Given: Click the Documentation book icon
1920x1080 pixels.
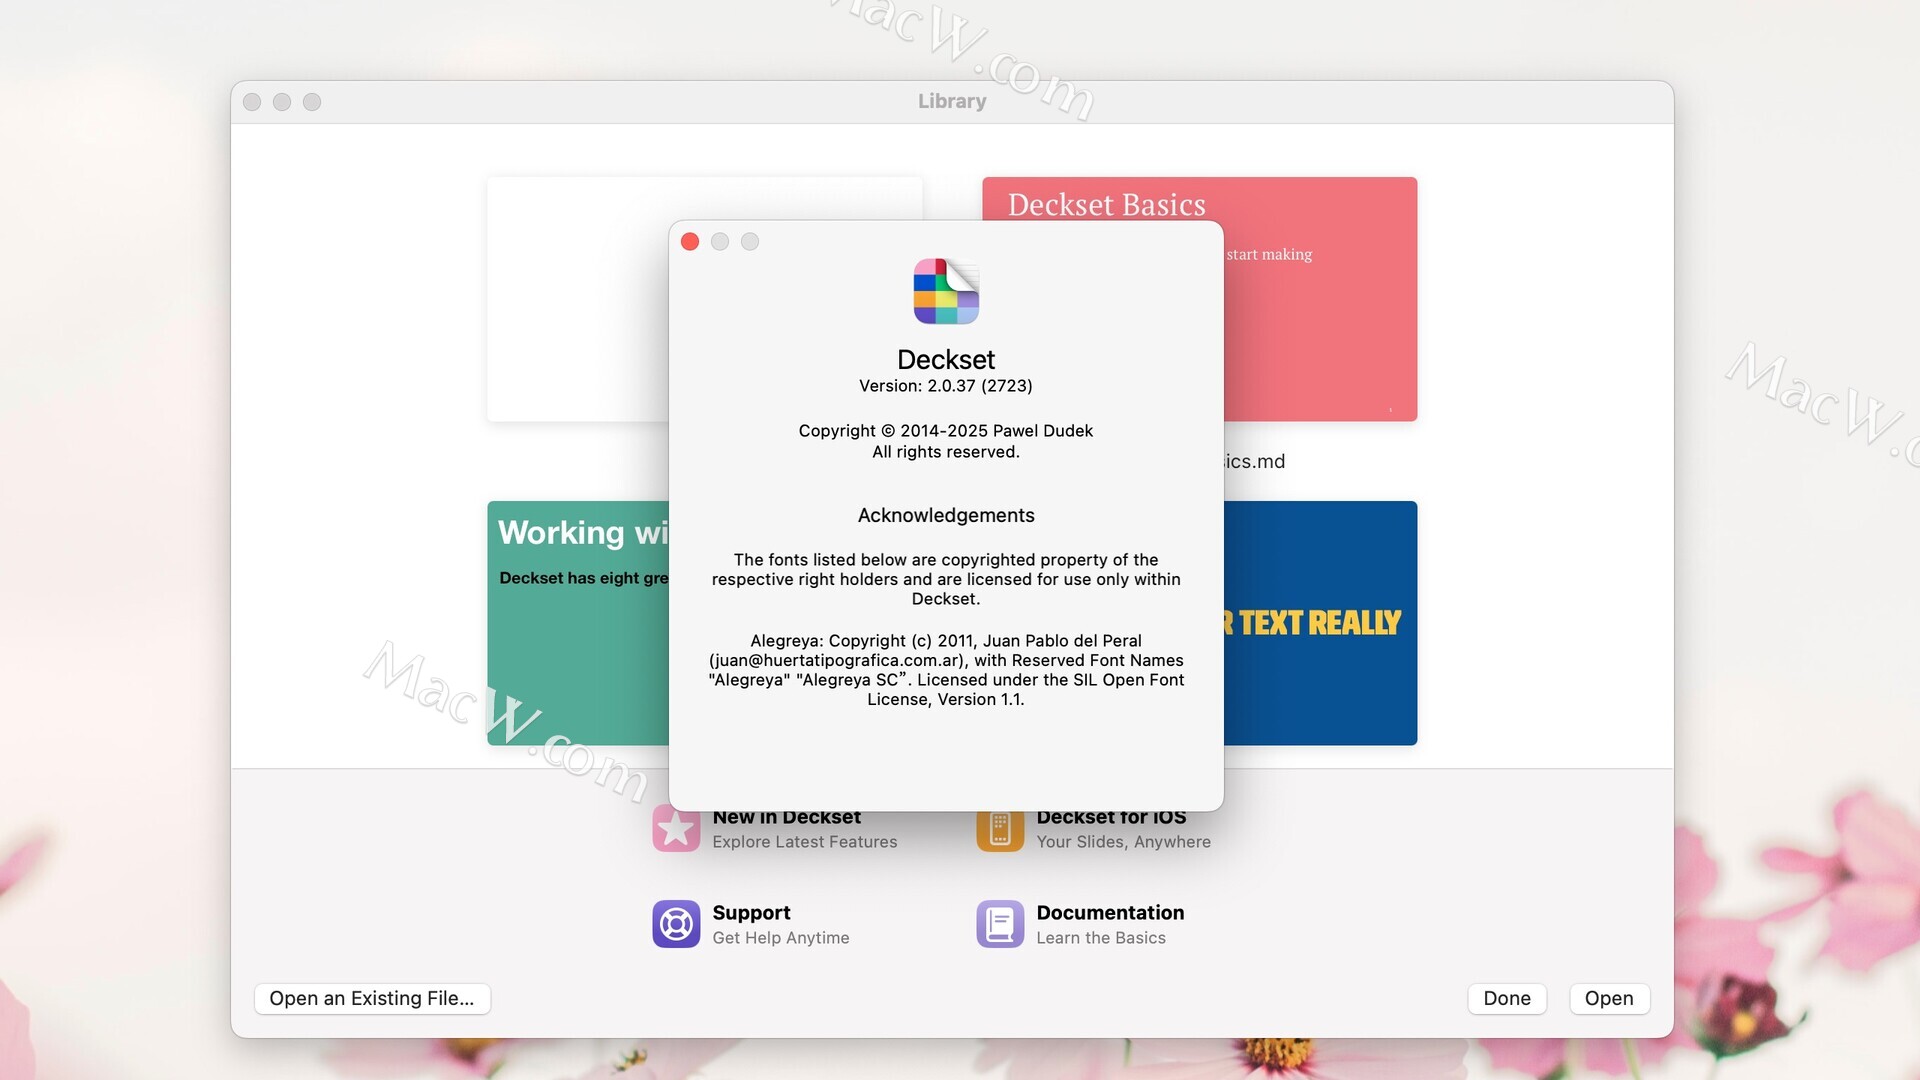Looking at the screenshot, I should point(1000,924).
